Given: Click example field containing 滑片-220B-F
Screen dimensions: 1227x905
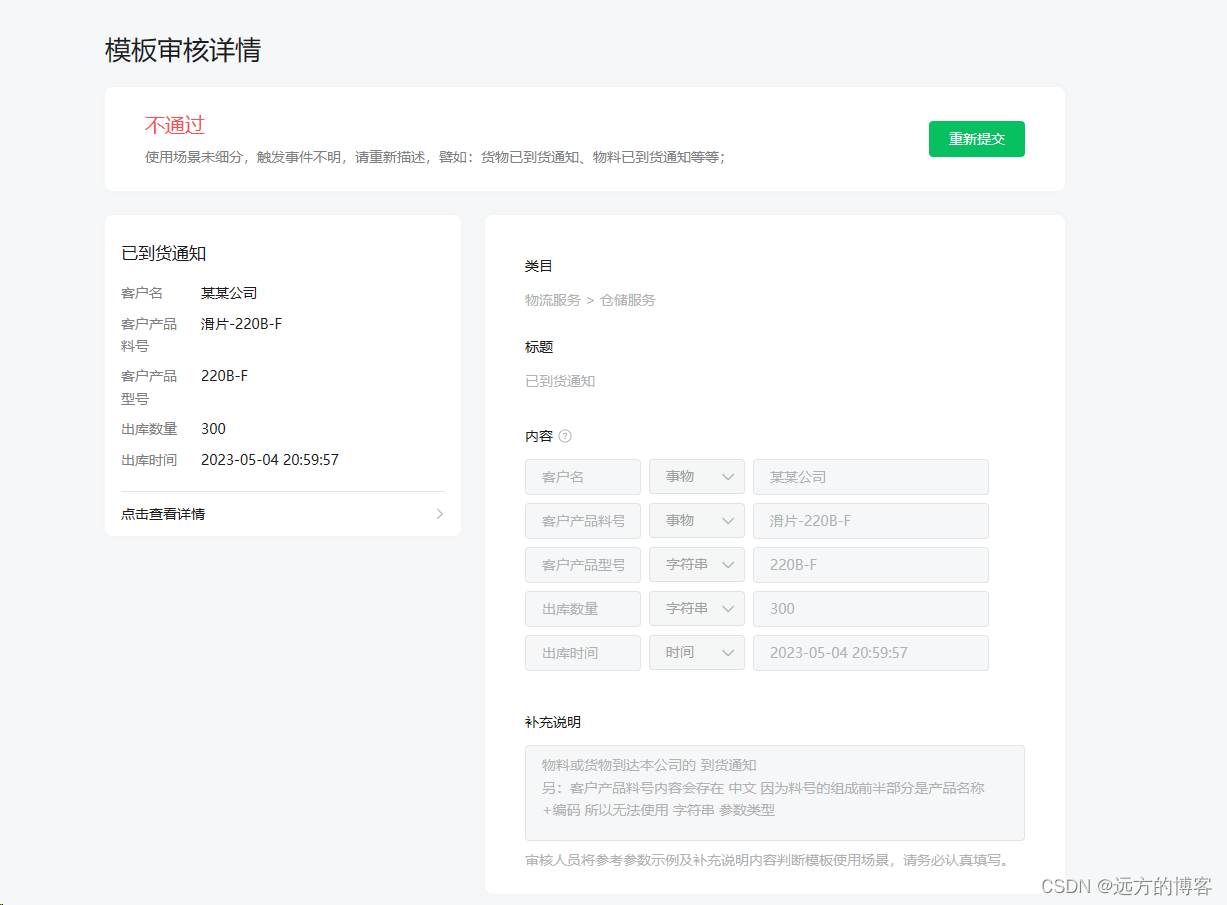Looking at the screenshot, I should 871,521.
